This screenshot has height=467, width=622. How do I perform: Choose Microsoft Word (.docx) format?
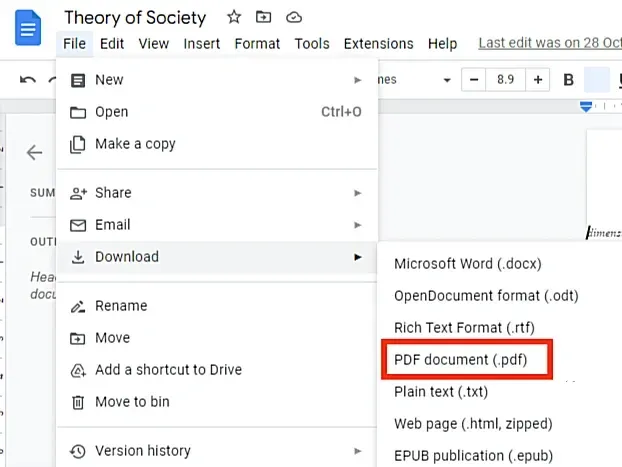(x=468, y=264)
